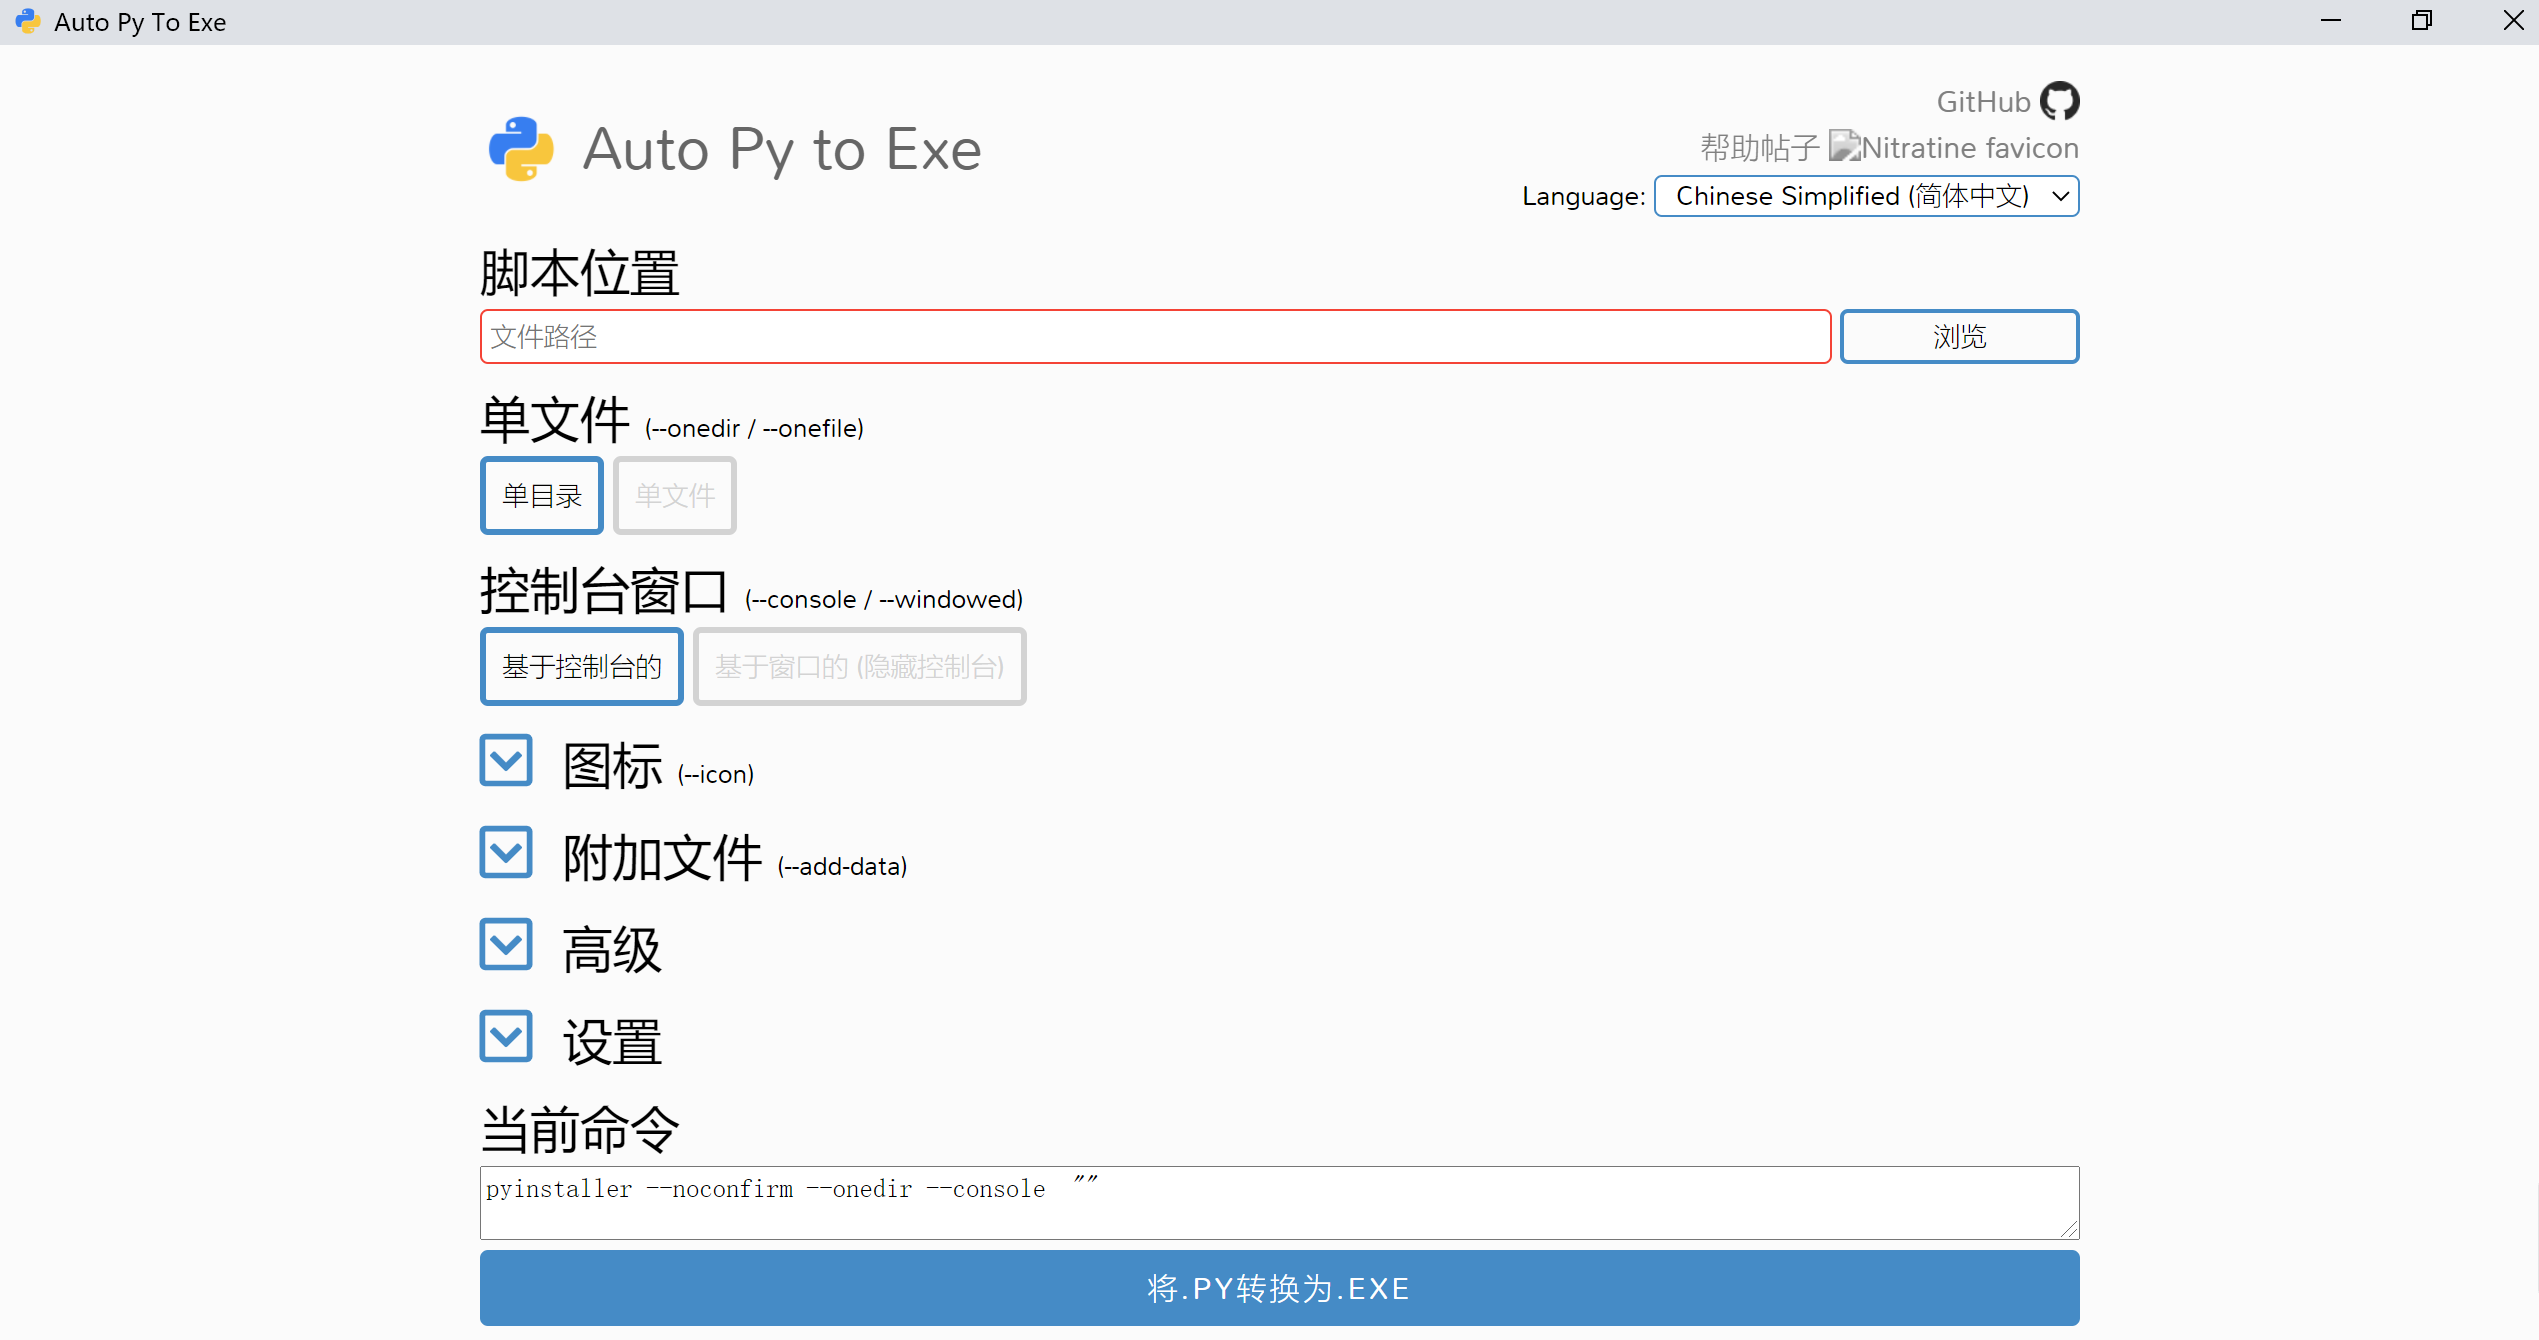Click the Python logo beside the app title
Viewport: 2539px width, 1340px height.
(519, 148)
